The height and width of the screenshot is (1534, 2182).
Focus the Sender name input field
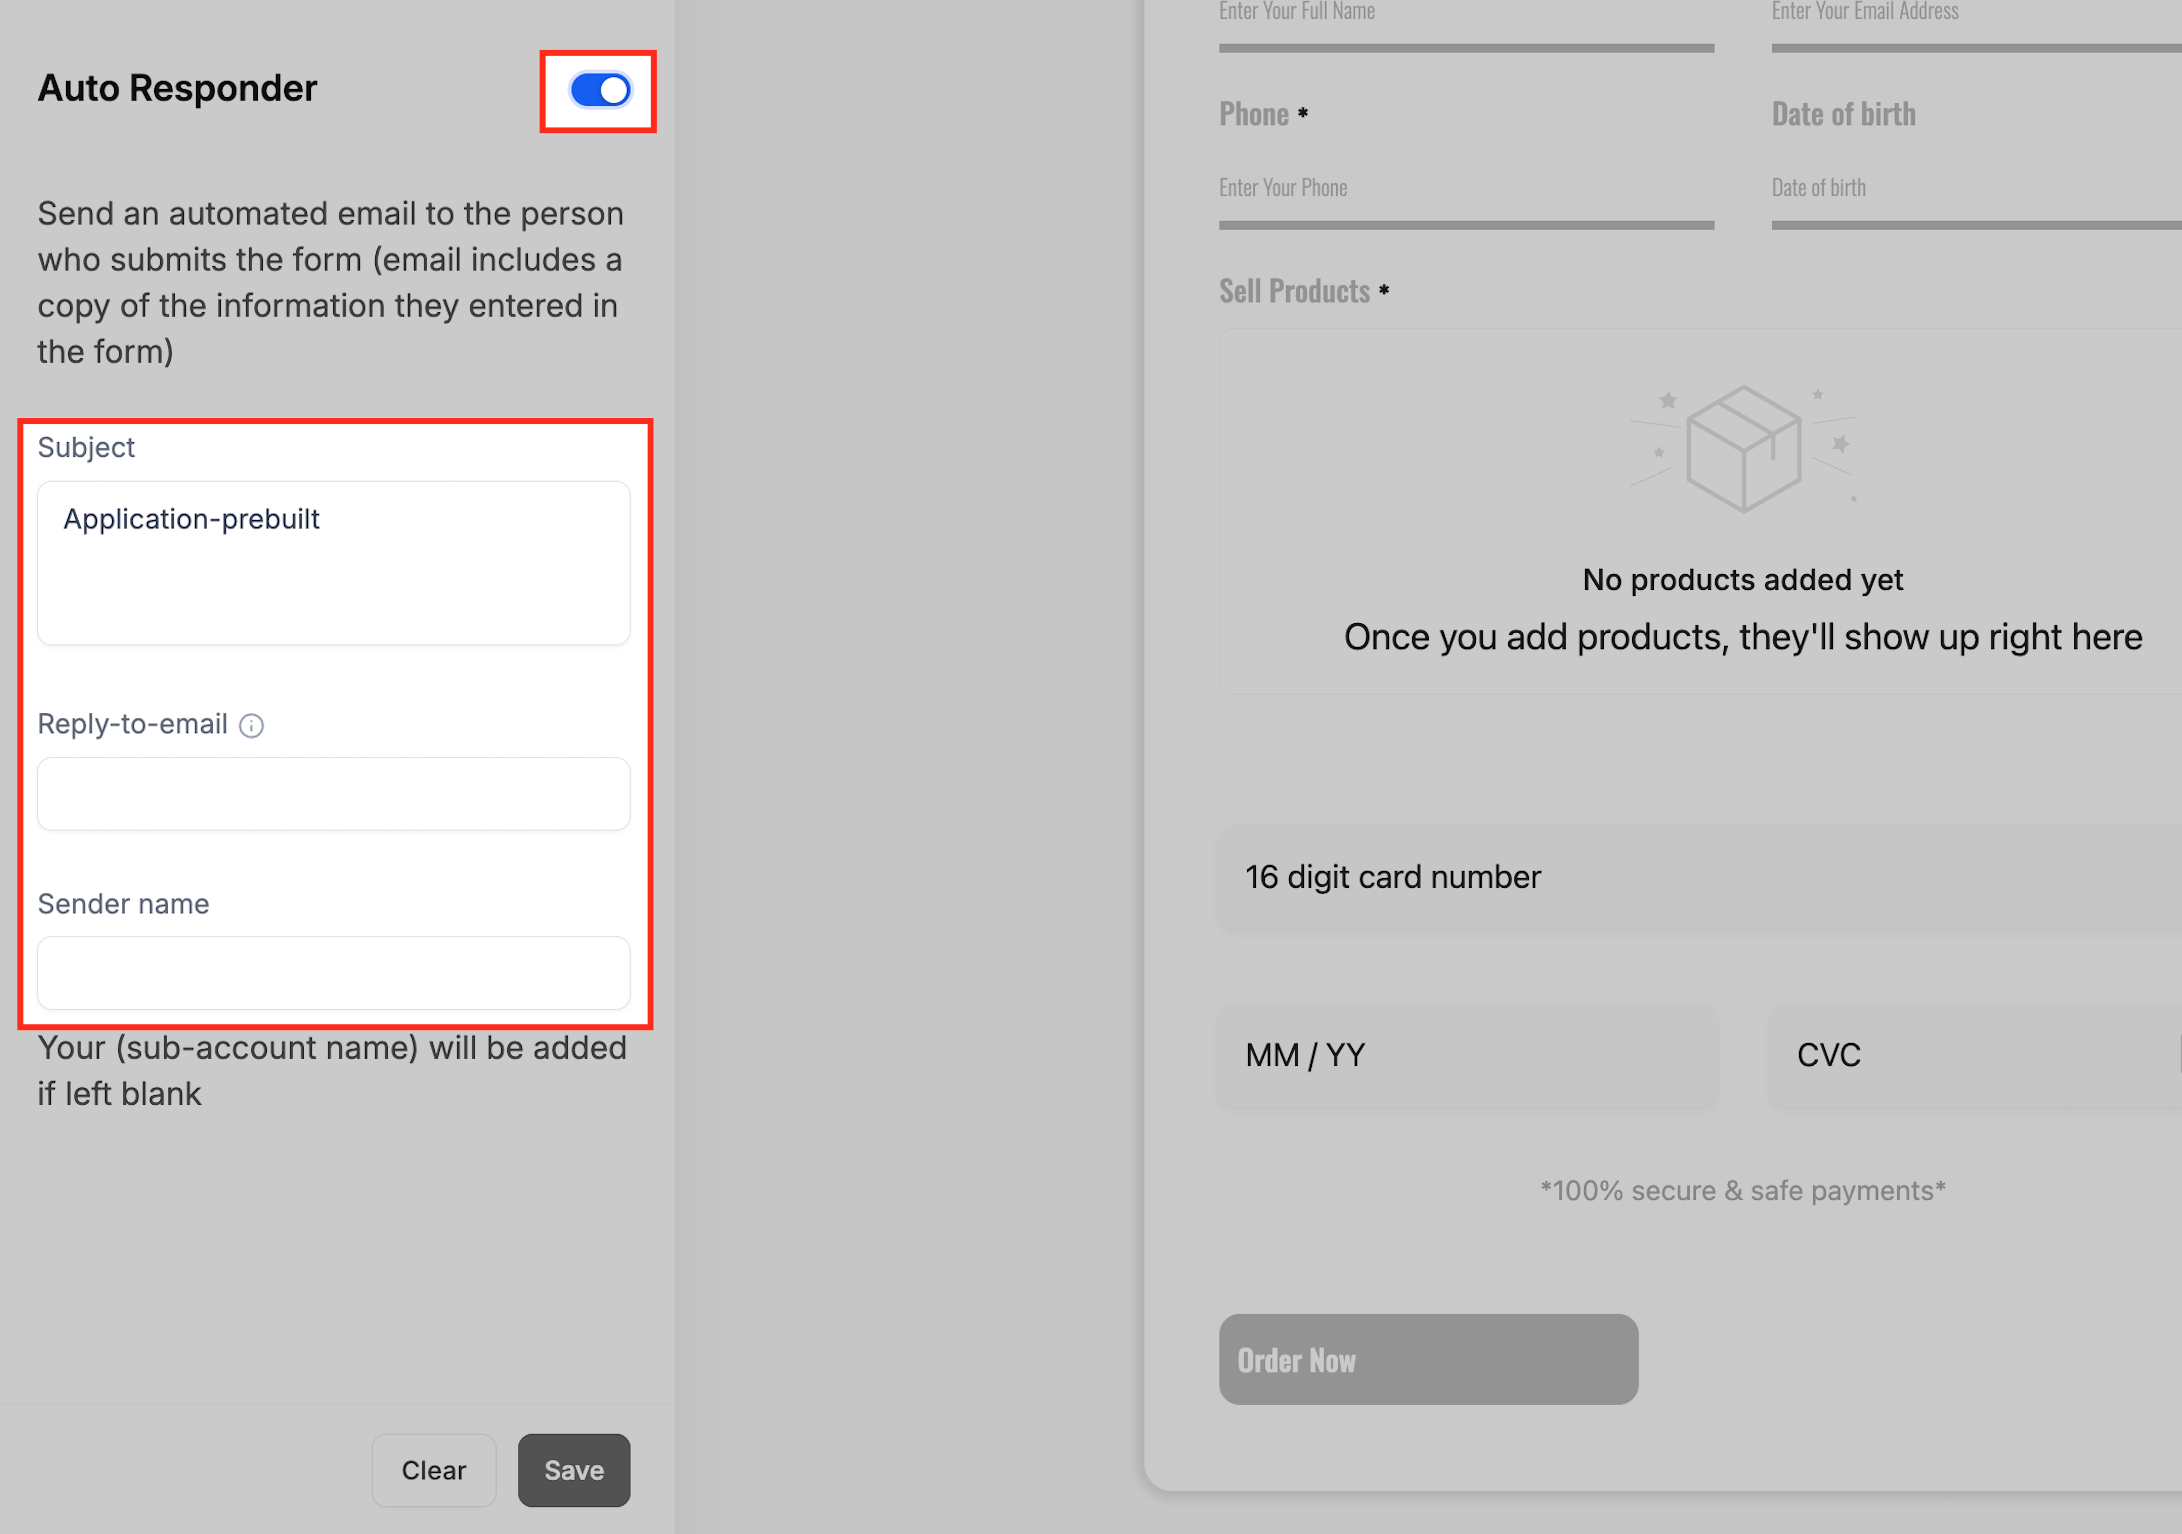334,973
